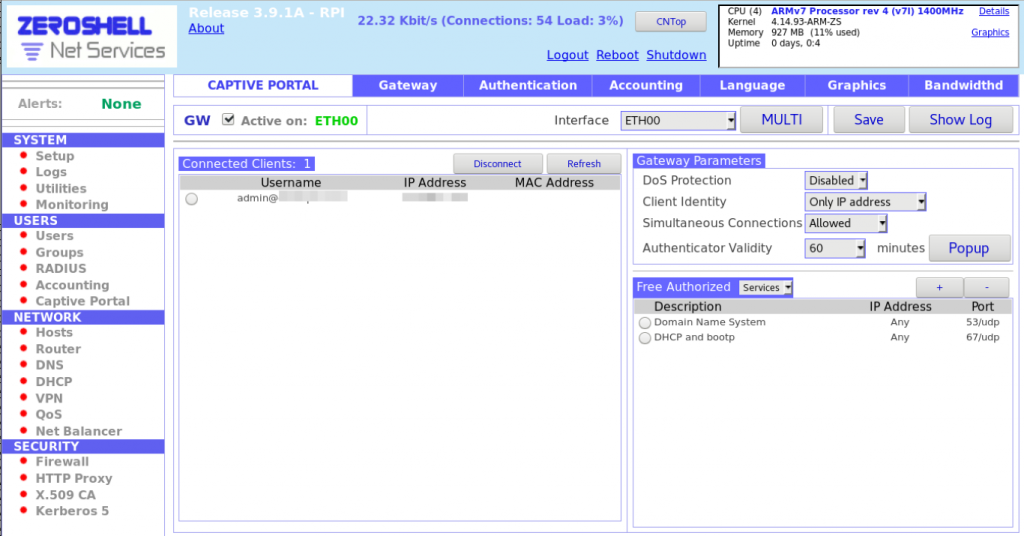
Task: Click the ARMv7 Processor text
Action: pyautogui.click(x=867, y=11)
